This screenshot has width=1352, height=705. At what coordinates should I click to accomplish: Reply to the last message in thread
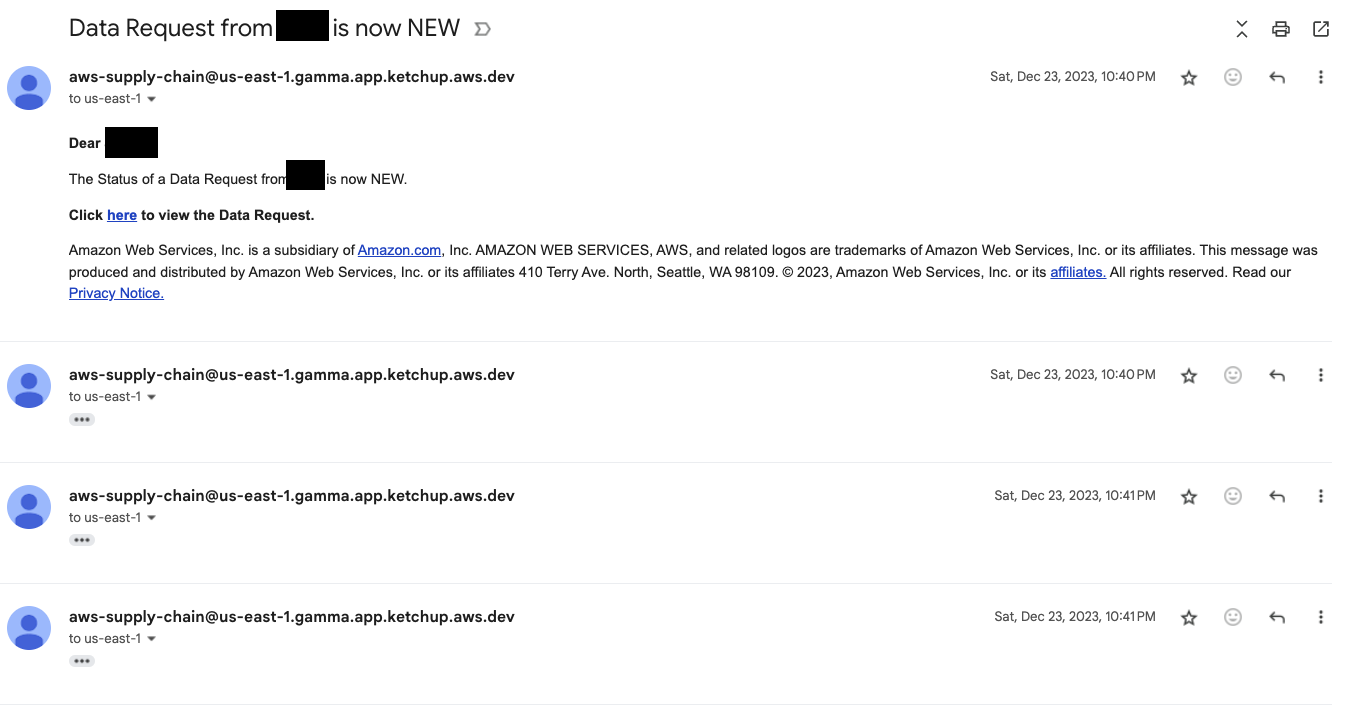pyautogui.click(x=1277, y=617)
